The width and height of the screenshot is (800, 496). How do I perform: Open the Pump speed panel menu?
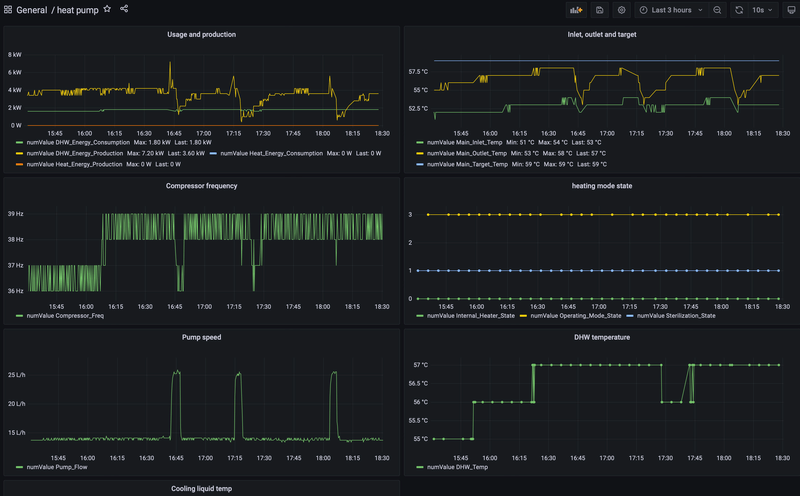pos(201,338)
